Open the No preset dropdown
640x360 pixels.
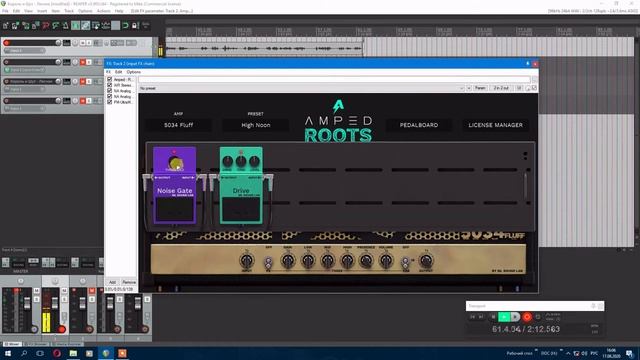pyautogui.click(x=301, y=88)
